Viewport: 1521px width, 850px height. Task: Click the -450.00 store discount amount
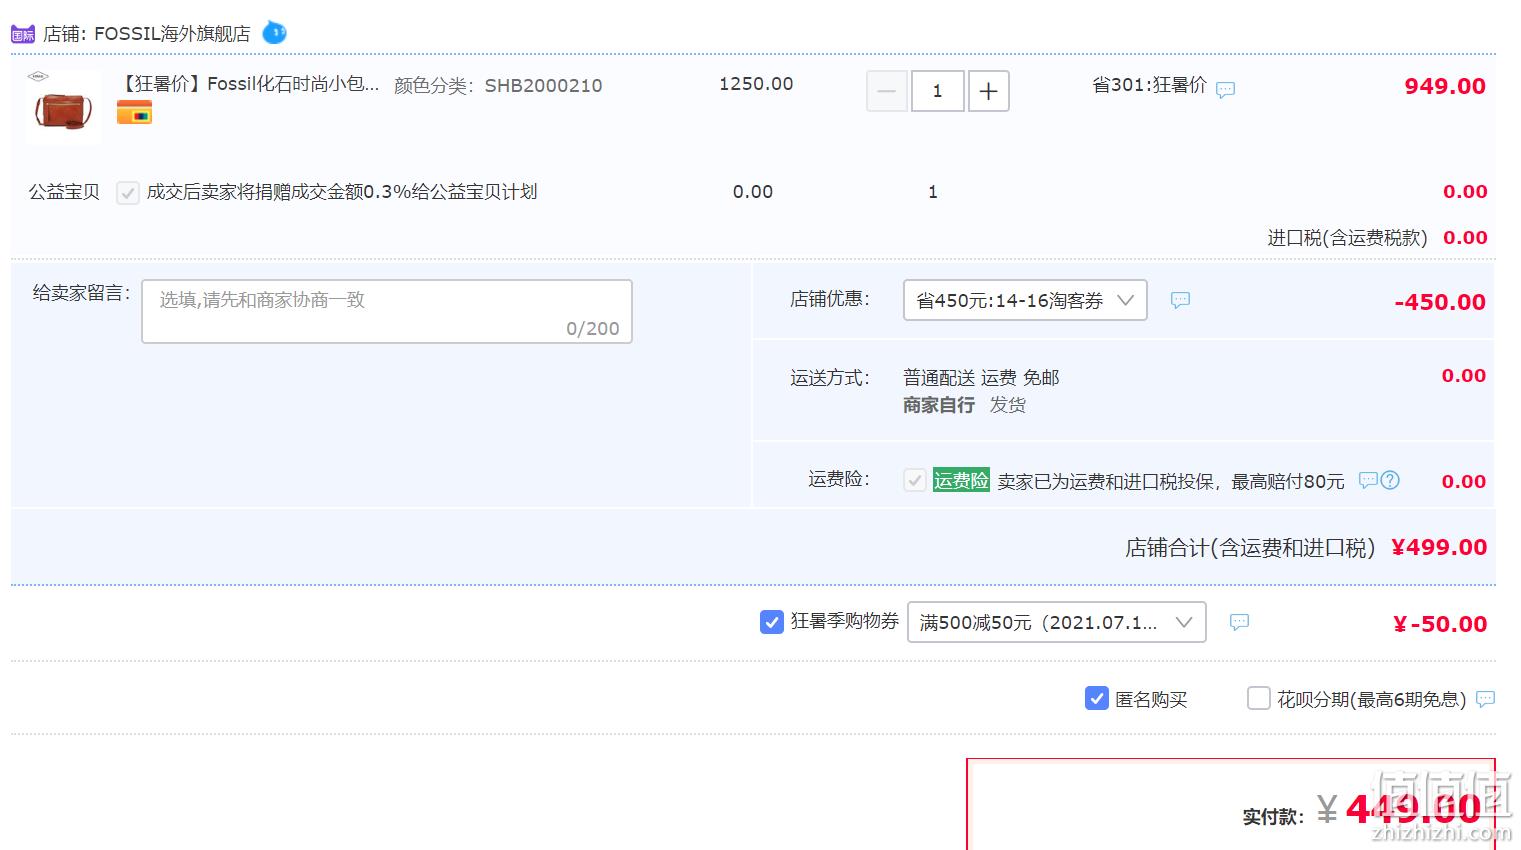coord(1440,302)
